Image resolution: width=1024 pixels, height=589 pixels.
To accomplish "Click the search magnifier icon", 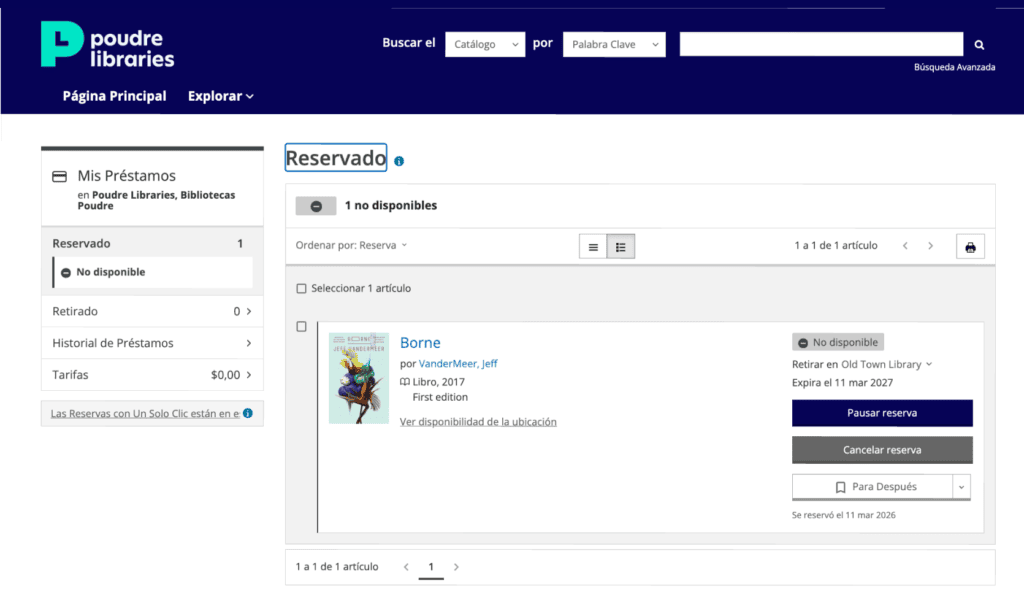I will [x=979, y=45].
